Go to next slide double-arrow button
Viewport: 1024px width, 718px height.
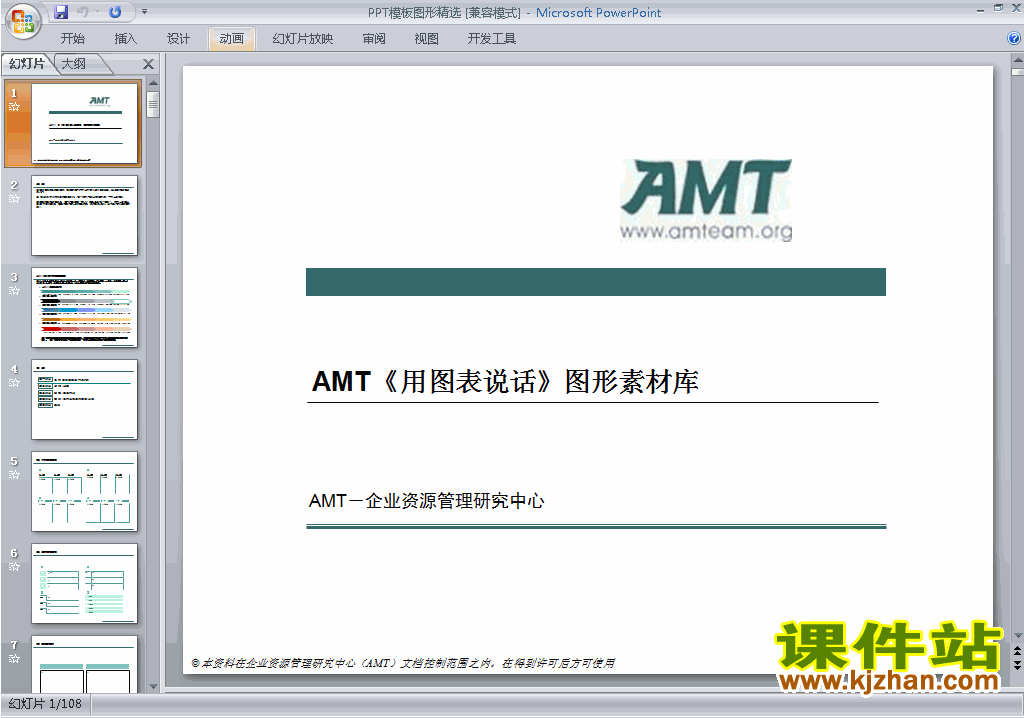[1017, 664]
